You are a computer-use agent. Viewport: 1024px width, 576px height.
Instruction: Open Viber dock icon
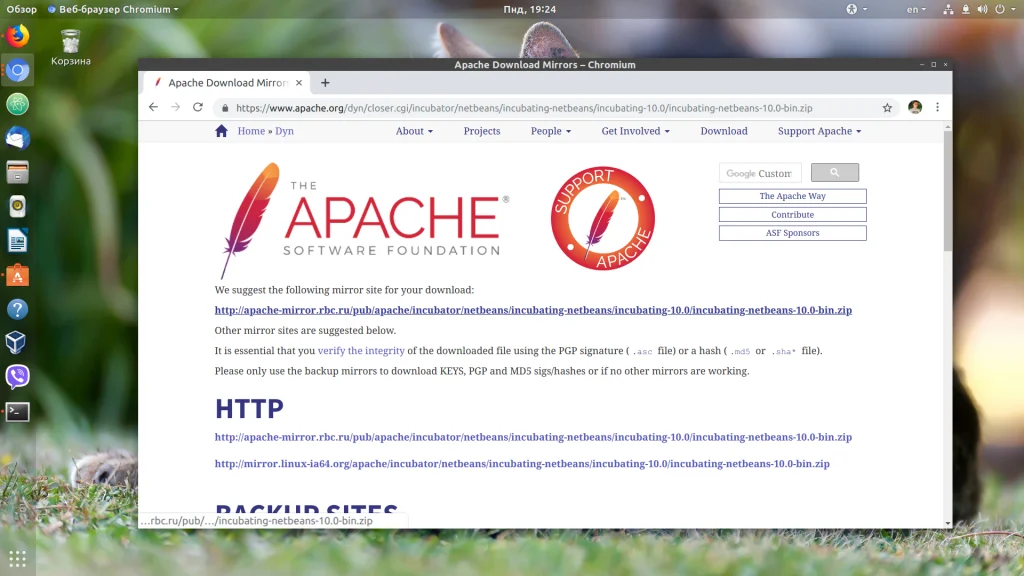pos(18,377)
